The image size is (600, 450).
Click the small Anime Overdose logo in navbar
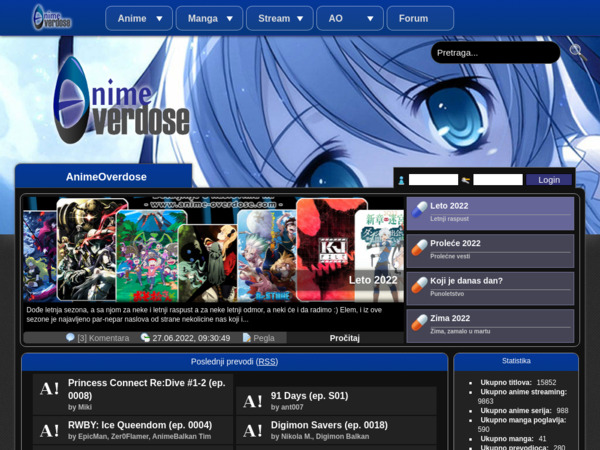[x=52, y=18]
